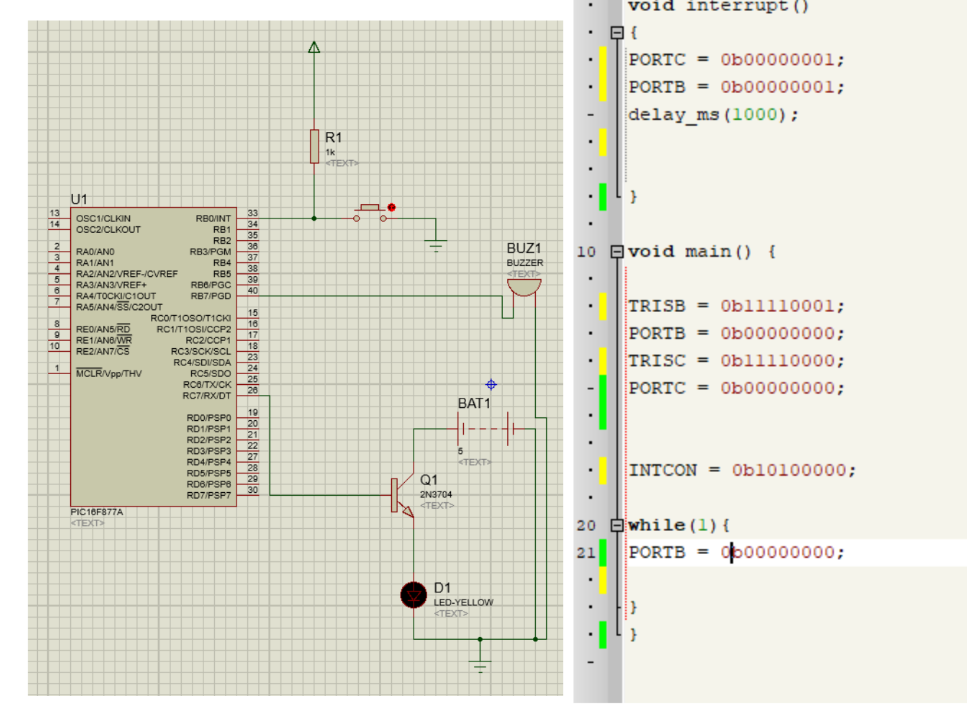The height and width of the screenshot is (712, 967).
Task: Click the MCLR/Vpp/THV pin label
Action: click(x=109, y=374)
